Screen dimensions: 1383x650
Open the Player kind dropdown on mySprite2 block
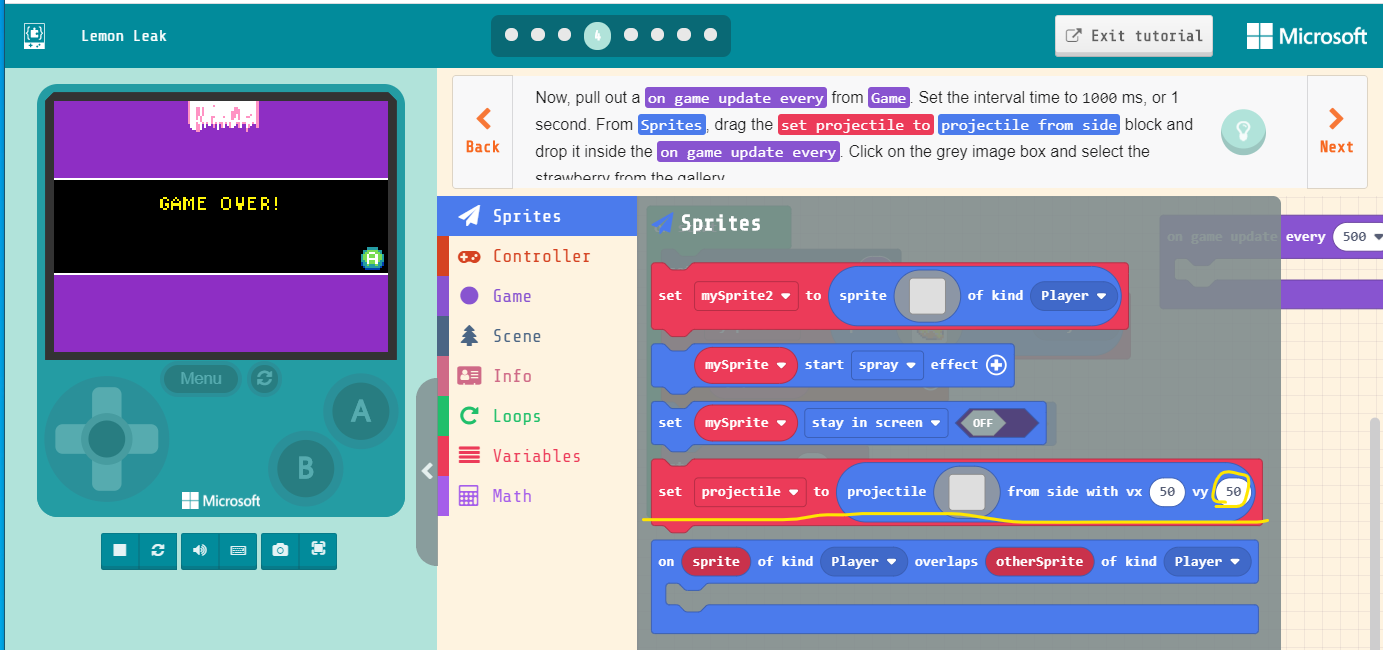[1073, 295]
